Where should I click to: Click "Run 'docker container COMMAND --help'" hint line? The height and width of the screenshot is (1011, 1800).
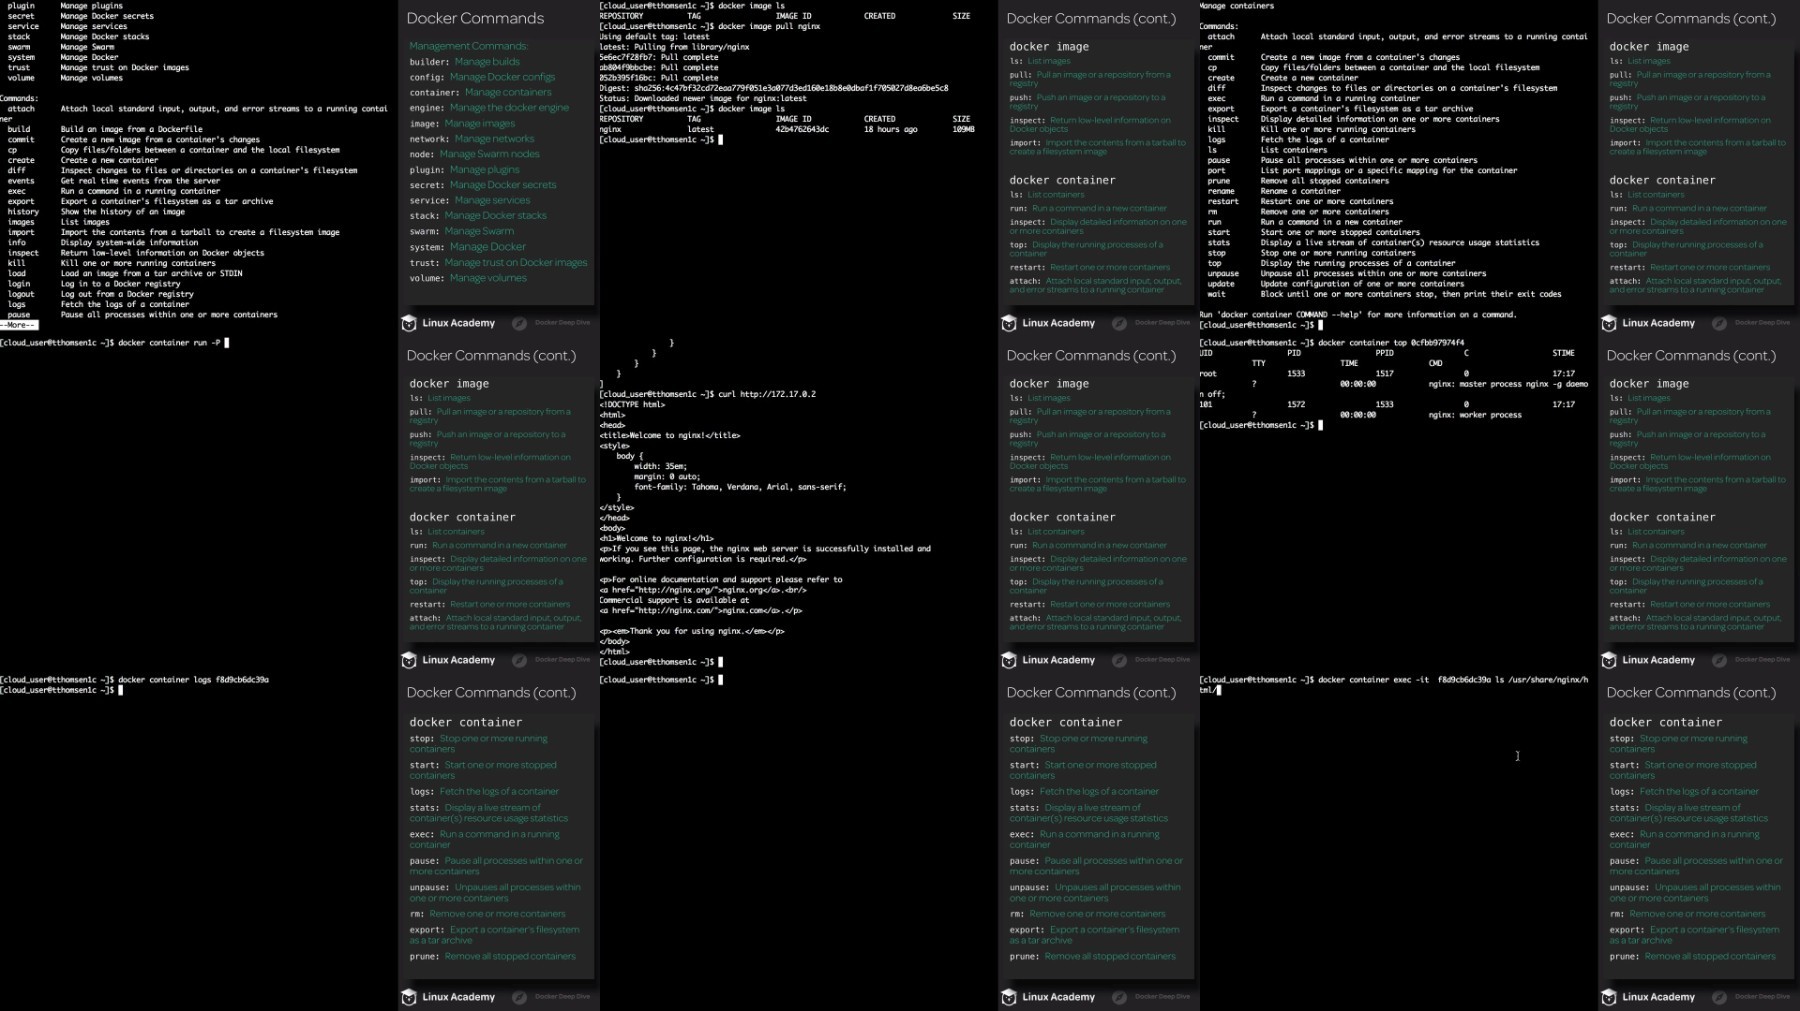click(x=1358, y=315)
